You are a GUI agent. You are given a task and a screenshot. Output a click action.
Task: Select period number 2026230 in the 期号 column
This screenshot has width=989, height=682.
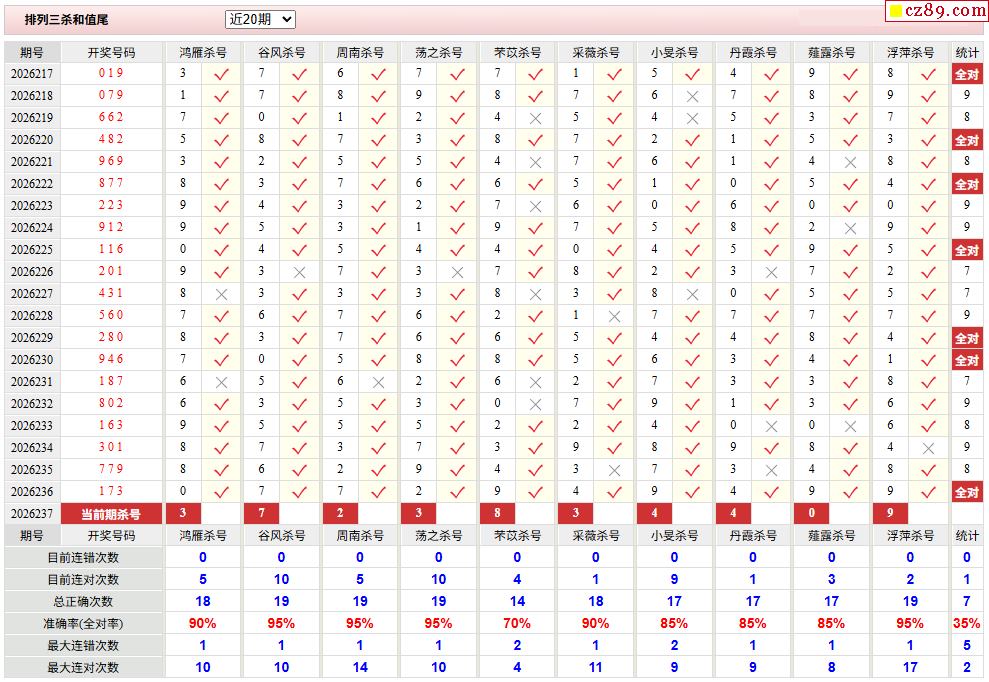32,360
